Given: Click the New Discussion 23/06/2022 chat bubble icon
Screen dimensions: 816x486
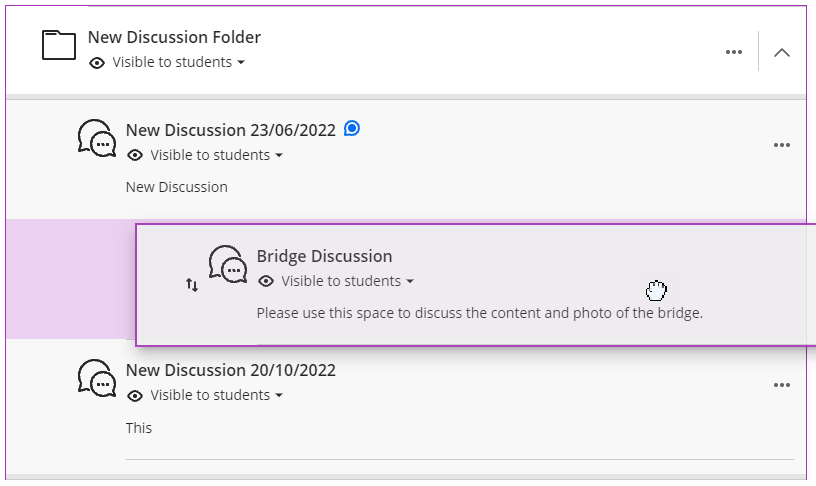Looking at the screenshot, I should click(x=97, y=138).
